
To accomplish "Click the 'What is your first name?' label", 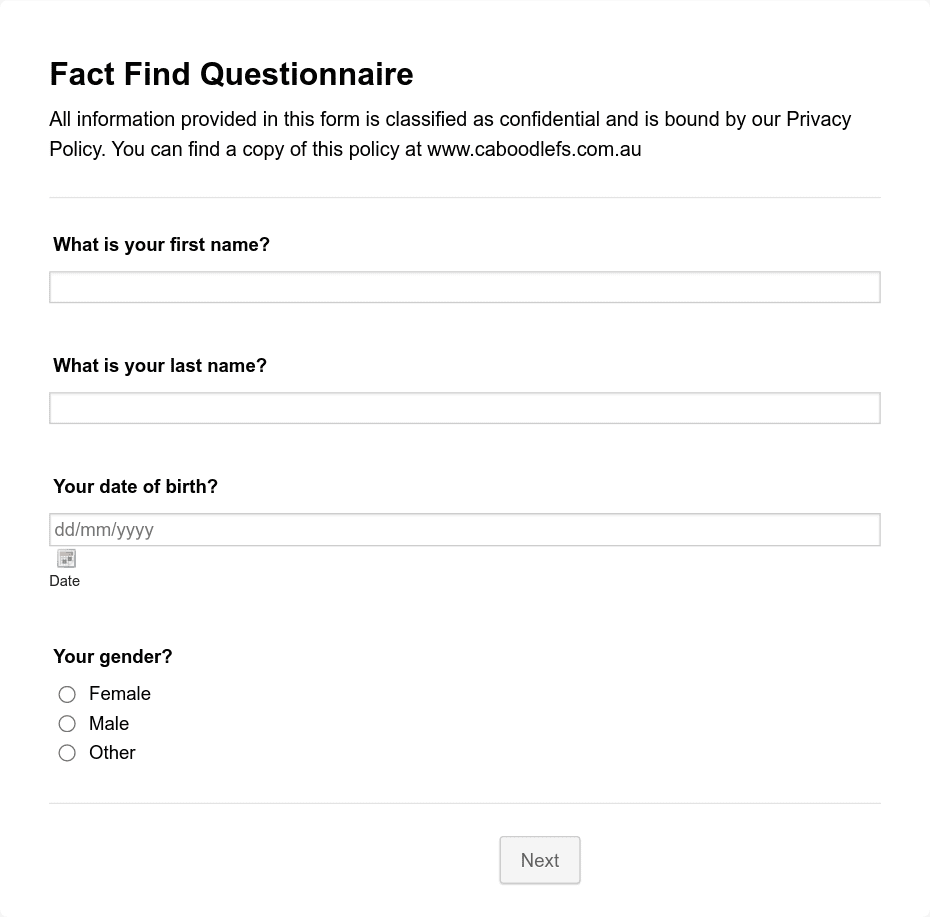I will point(161,244).
